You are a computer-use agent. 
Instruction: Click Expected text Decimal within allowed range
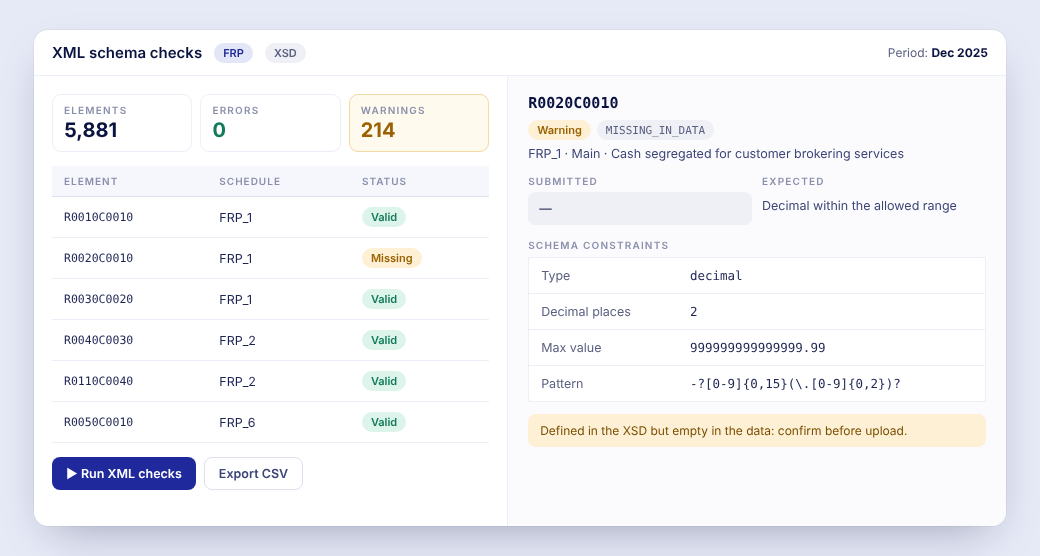[x=859, y=206]
